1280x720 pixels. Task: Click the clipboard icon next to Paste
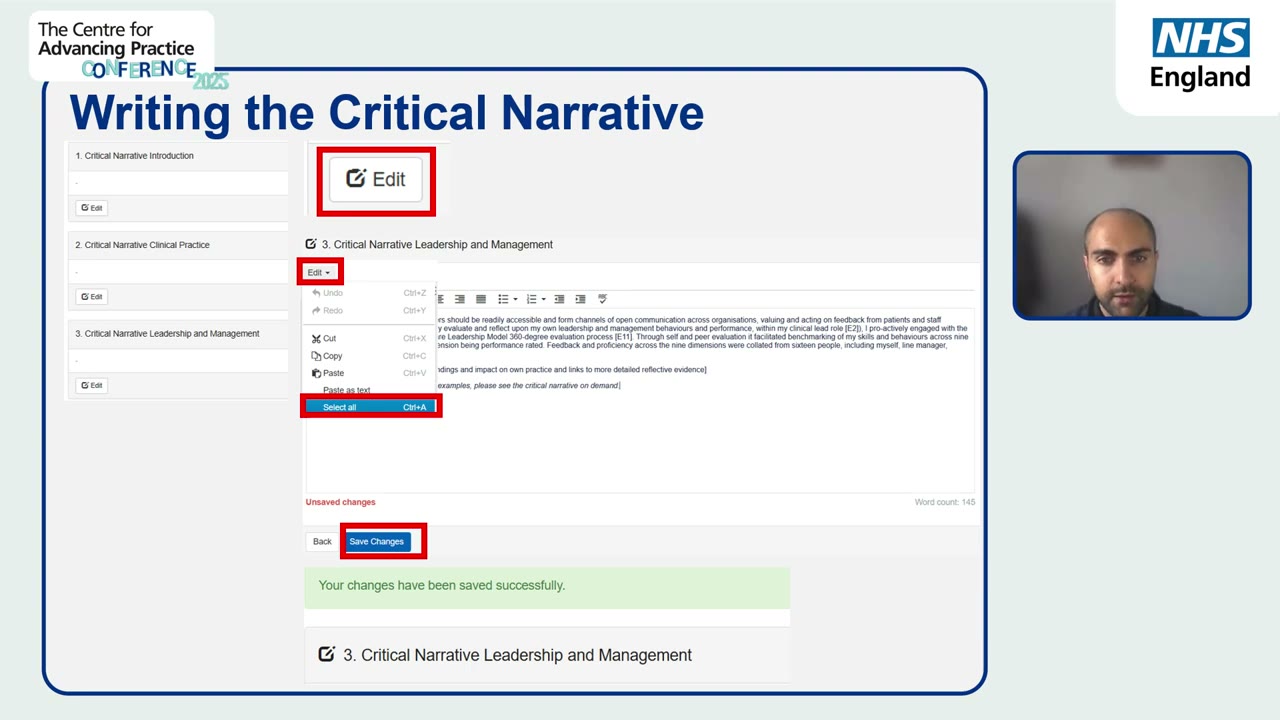[316, 373]
